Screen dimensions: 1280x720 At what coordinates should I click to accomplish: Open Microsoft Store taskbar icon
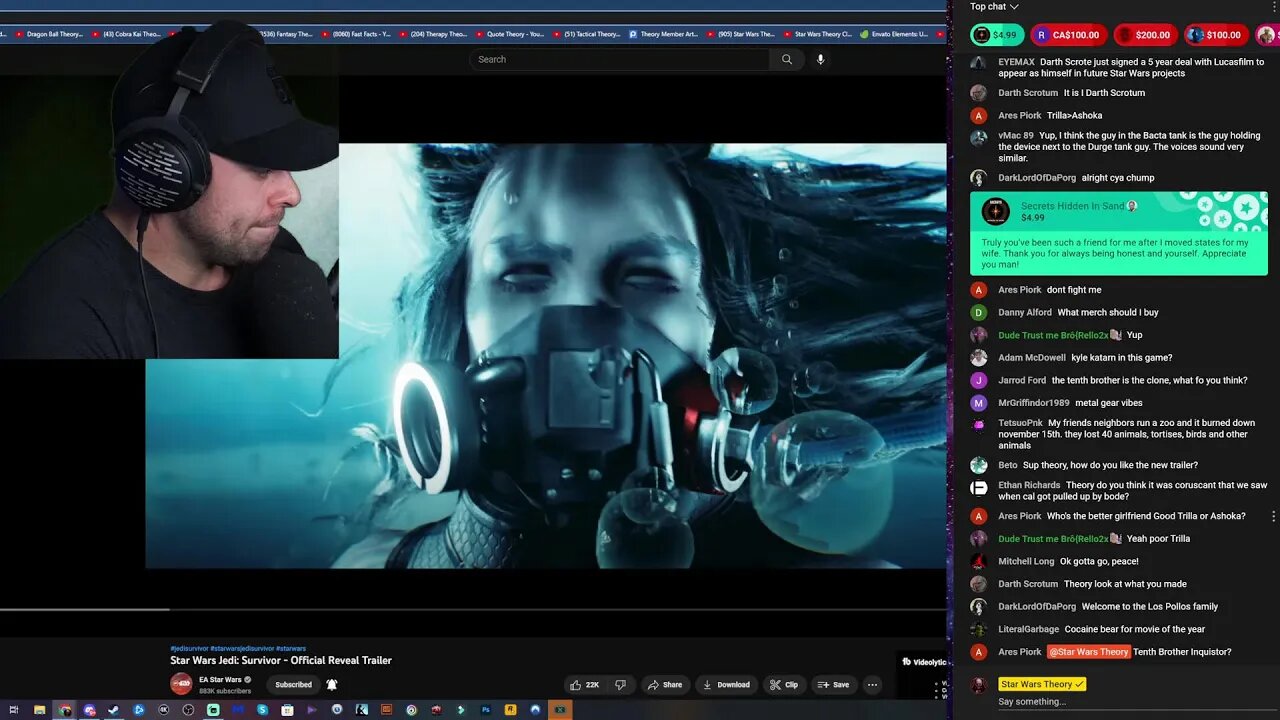pyautogui.click(x=287, y=710)
